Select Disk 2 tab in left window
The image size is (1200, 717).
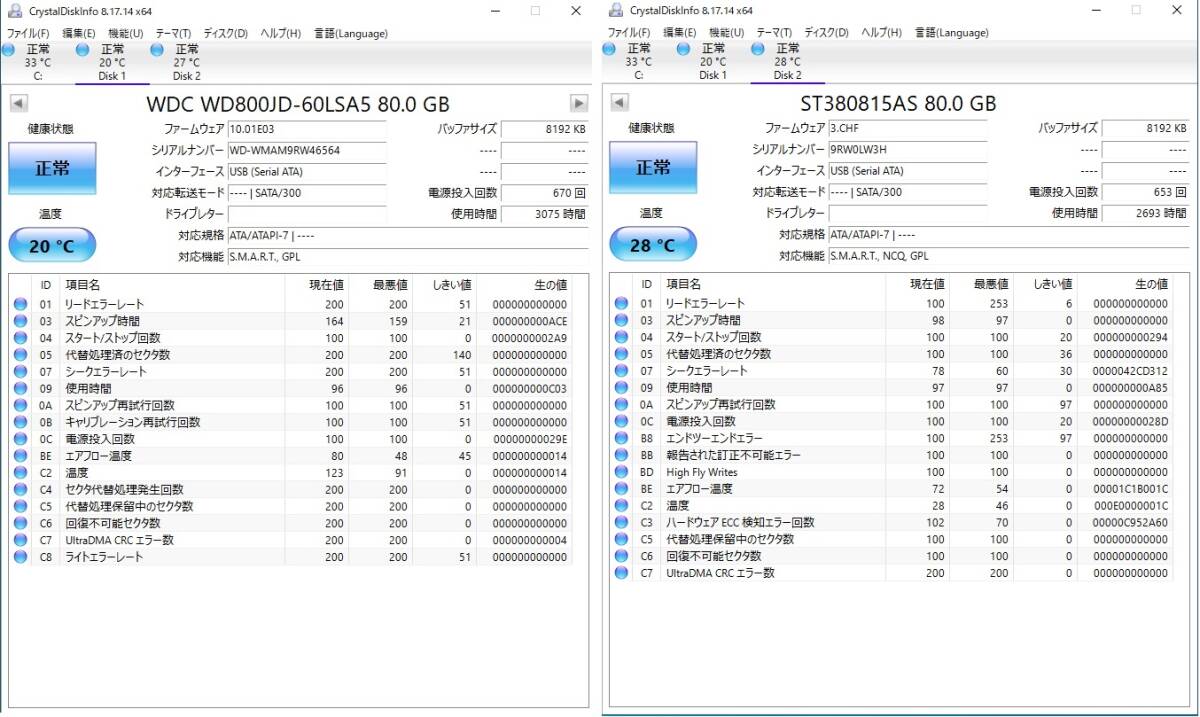[186, 62]
